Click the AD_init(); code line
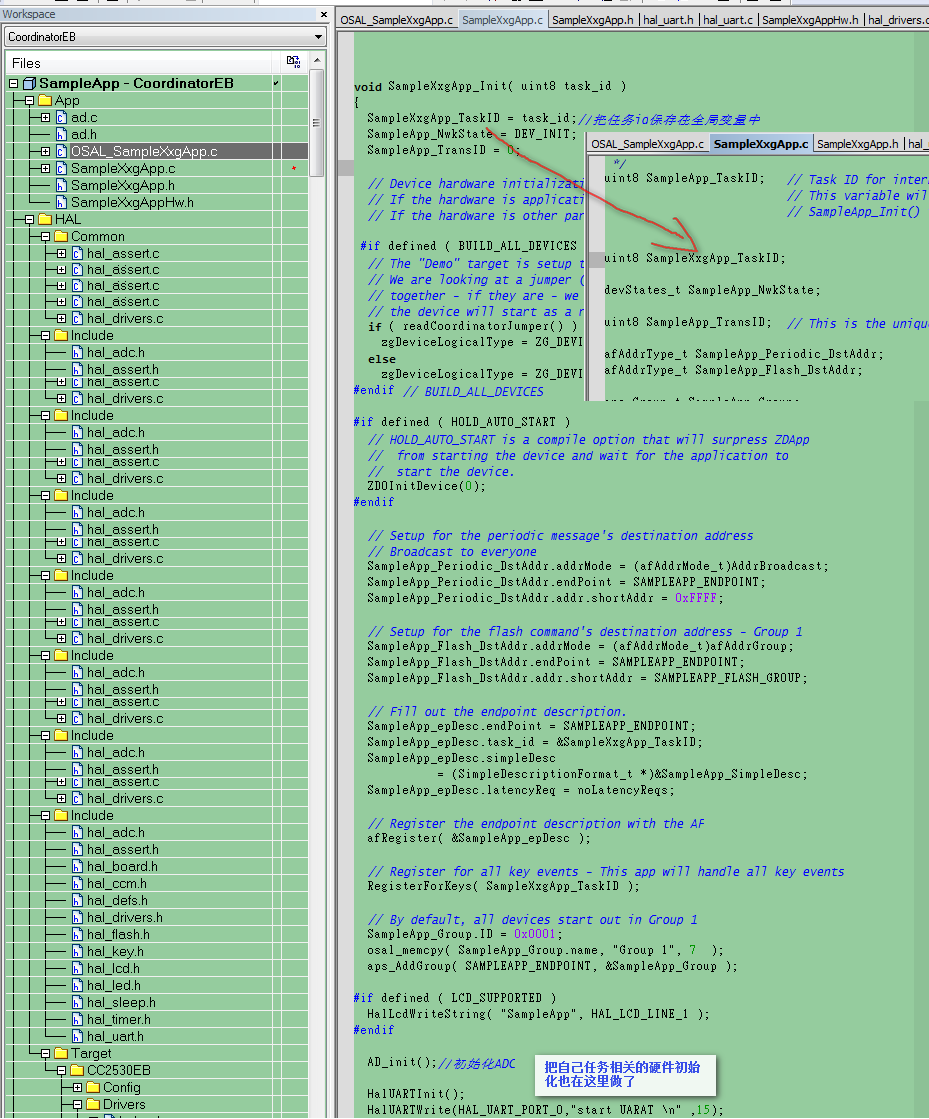 click(402, 1062)
